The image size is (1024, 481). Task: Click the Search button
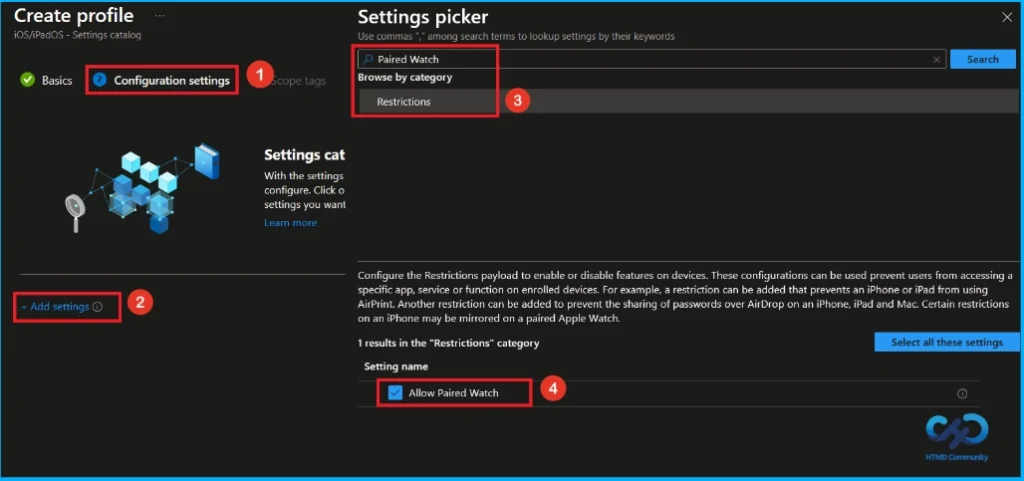pyautogui.click(x=982, y=59)
